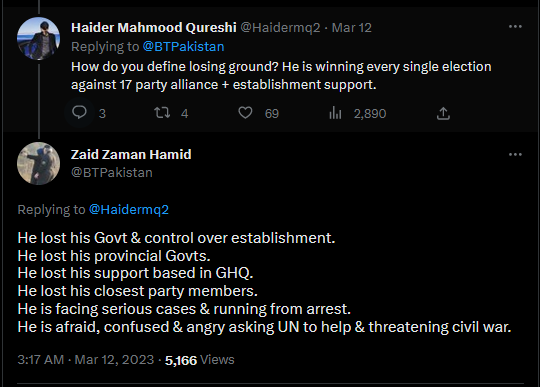Click the Haider Mahmood Qureshi display name
The width and height of the screenshot is (540, 387).
click(154, 28)
